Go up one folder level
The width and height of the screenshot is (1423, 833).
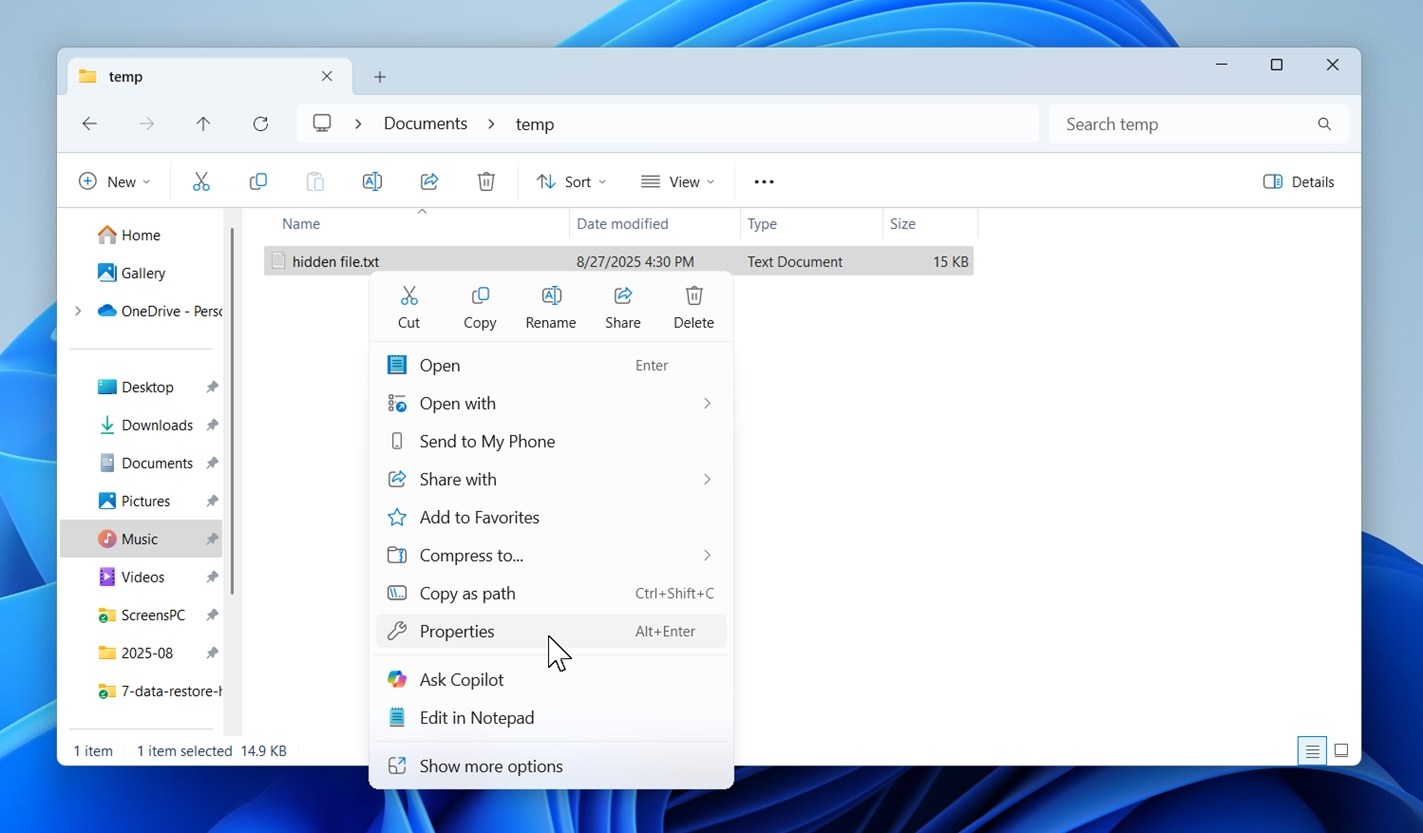[x=203, y=124]
